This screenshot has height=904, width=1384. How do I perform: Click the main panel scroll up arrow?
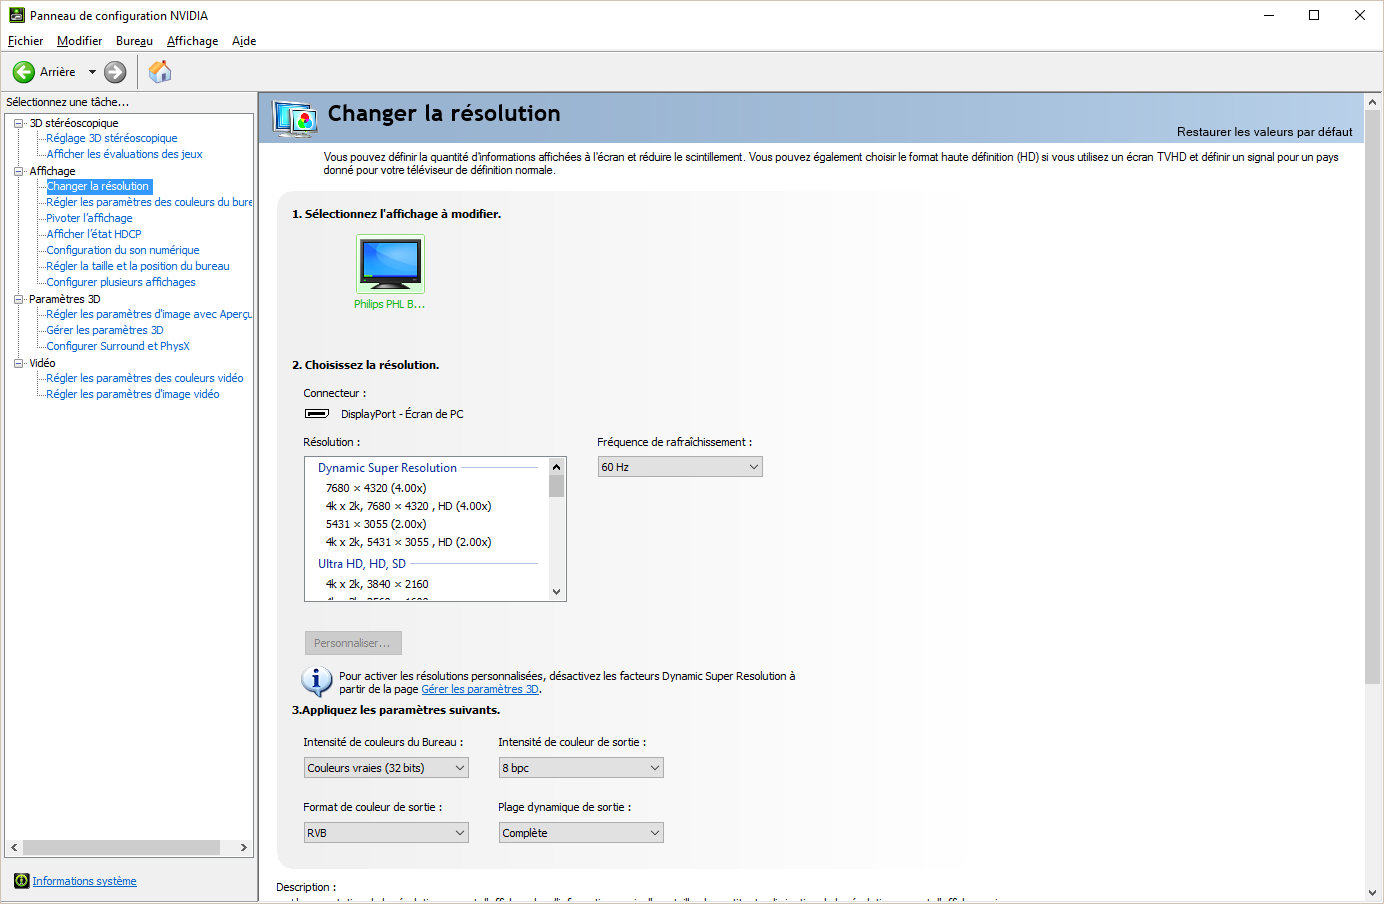coord(1372,102)
